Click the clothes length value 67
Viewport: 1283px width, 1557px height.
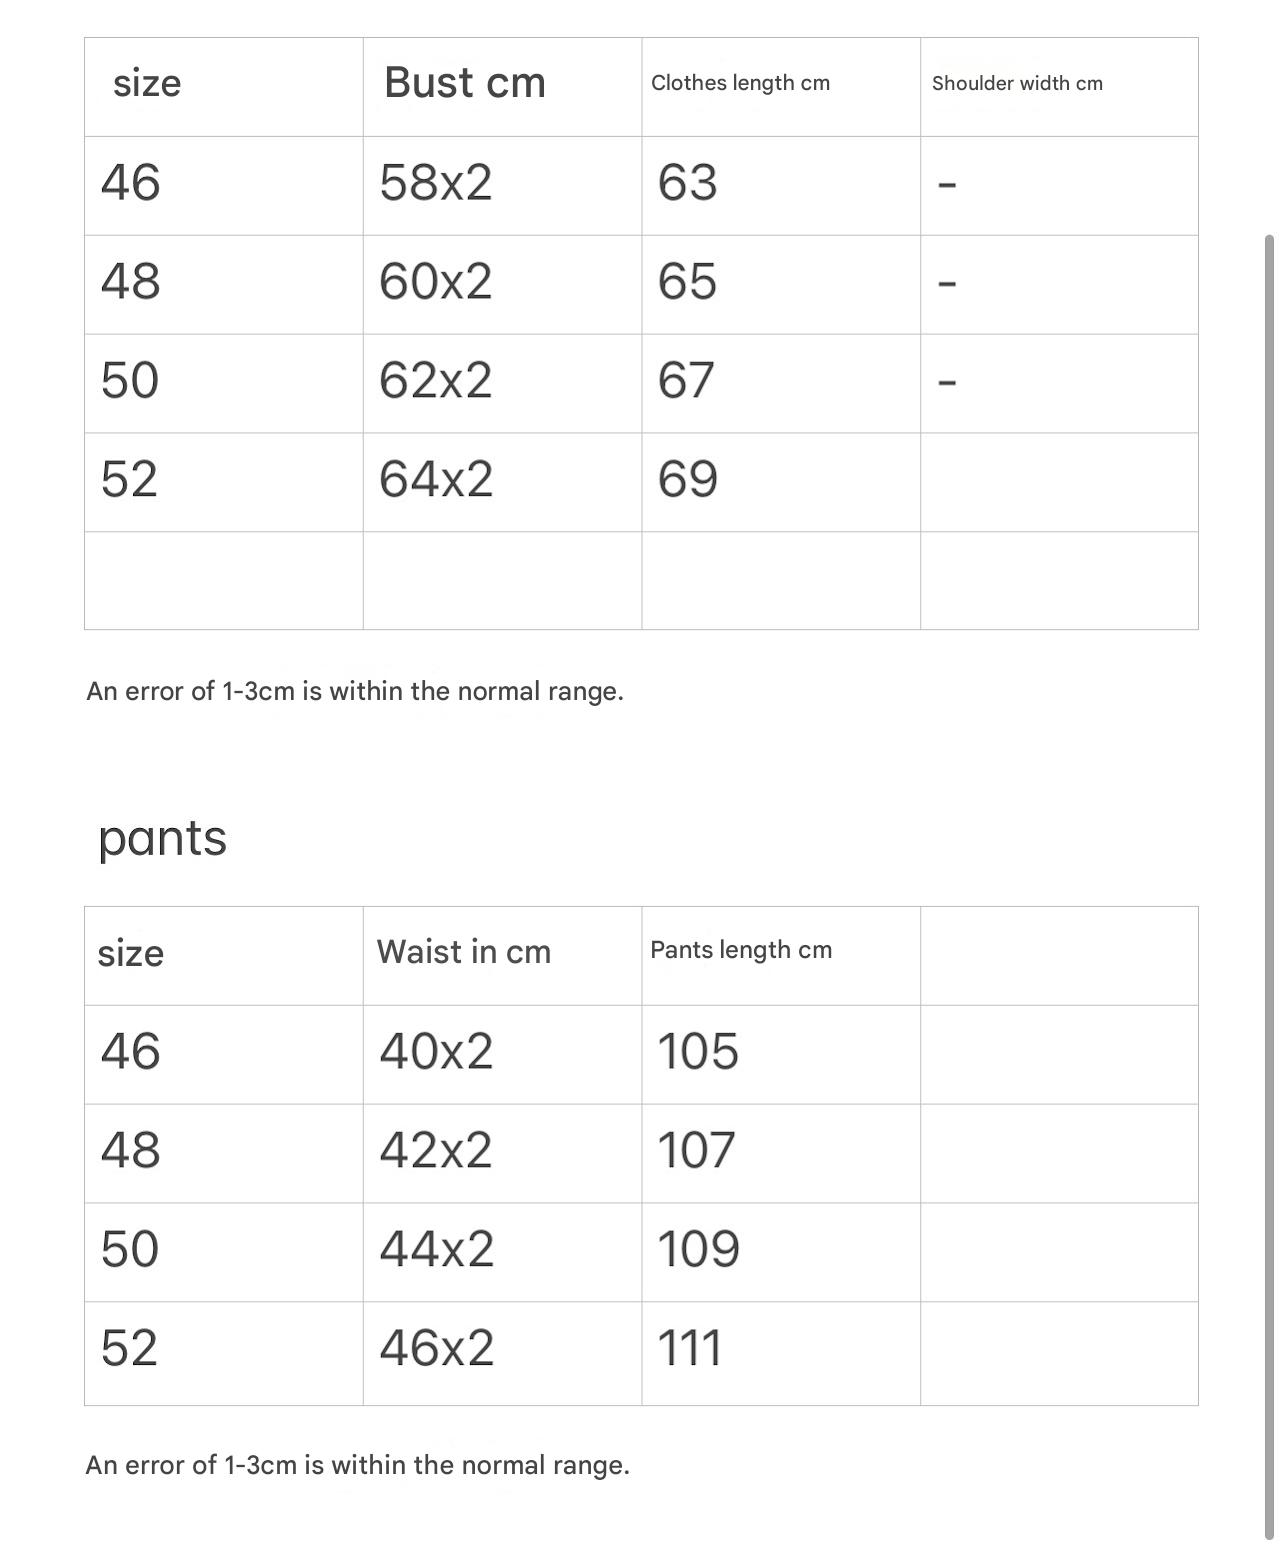687,380
